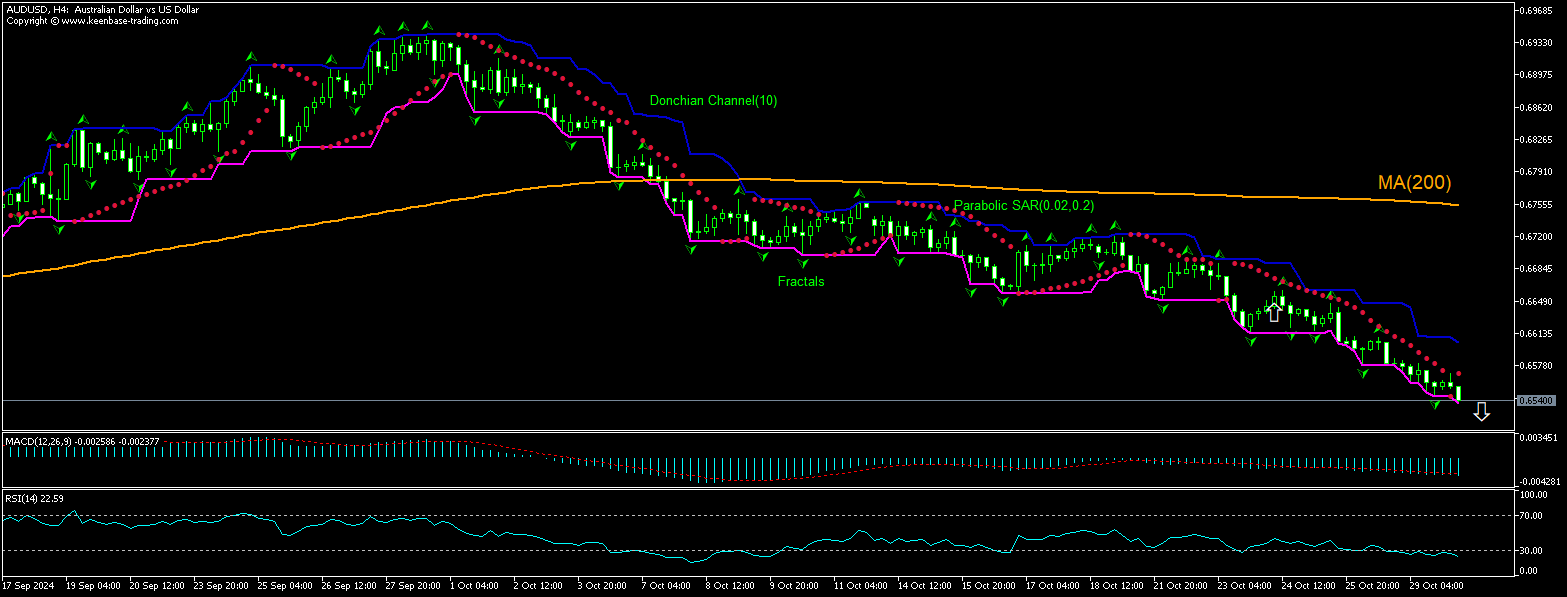The width and height of the screenshot is (1567, 597).
Task: Click the AUDUSD H4 chart title text
Action: pos(100,9)
